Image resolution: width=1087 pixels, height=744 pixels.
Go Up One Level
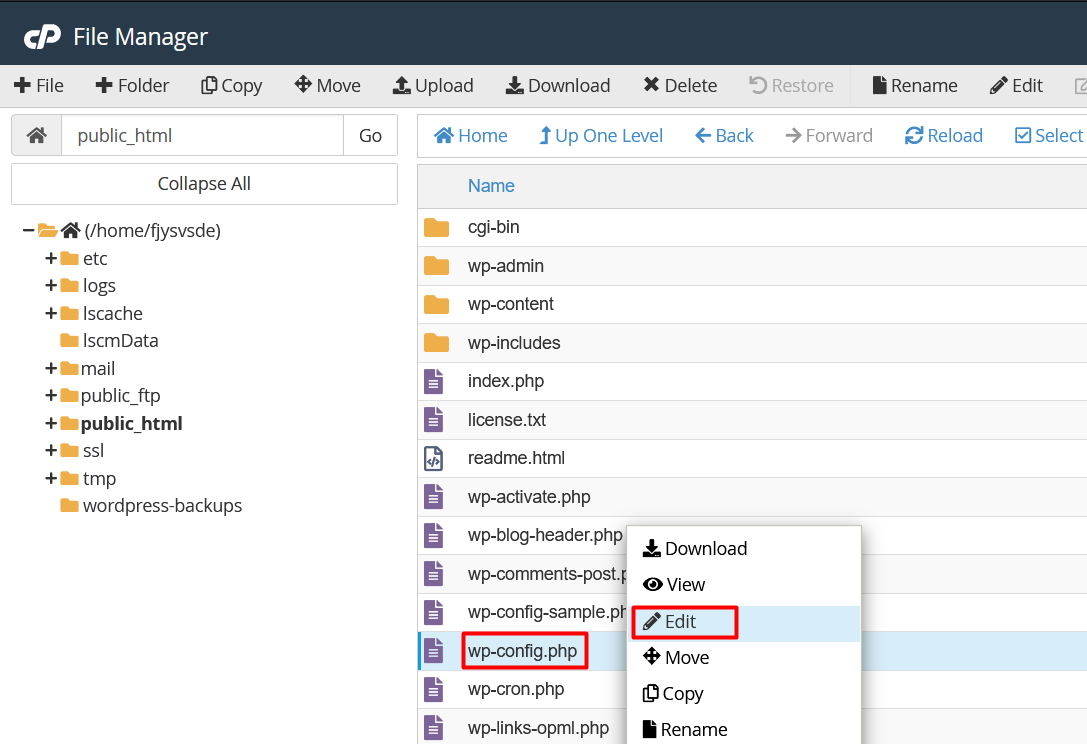point(601,136)
